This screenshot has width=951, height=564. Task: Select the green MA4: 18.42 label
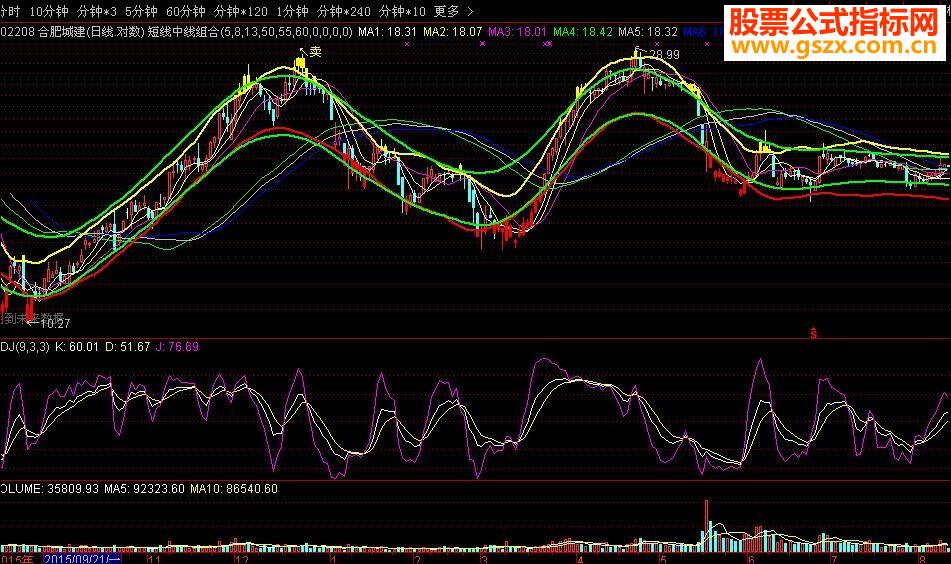[583, 32]
